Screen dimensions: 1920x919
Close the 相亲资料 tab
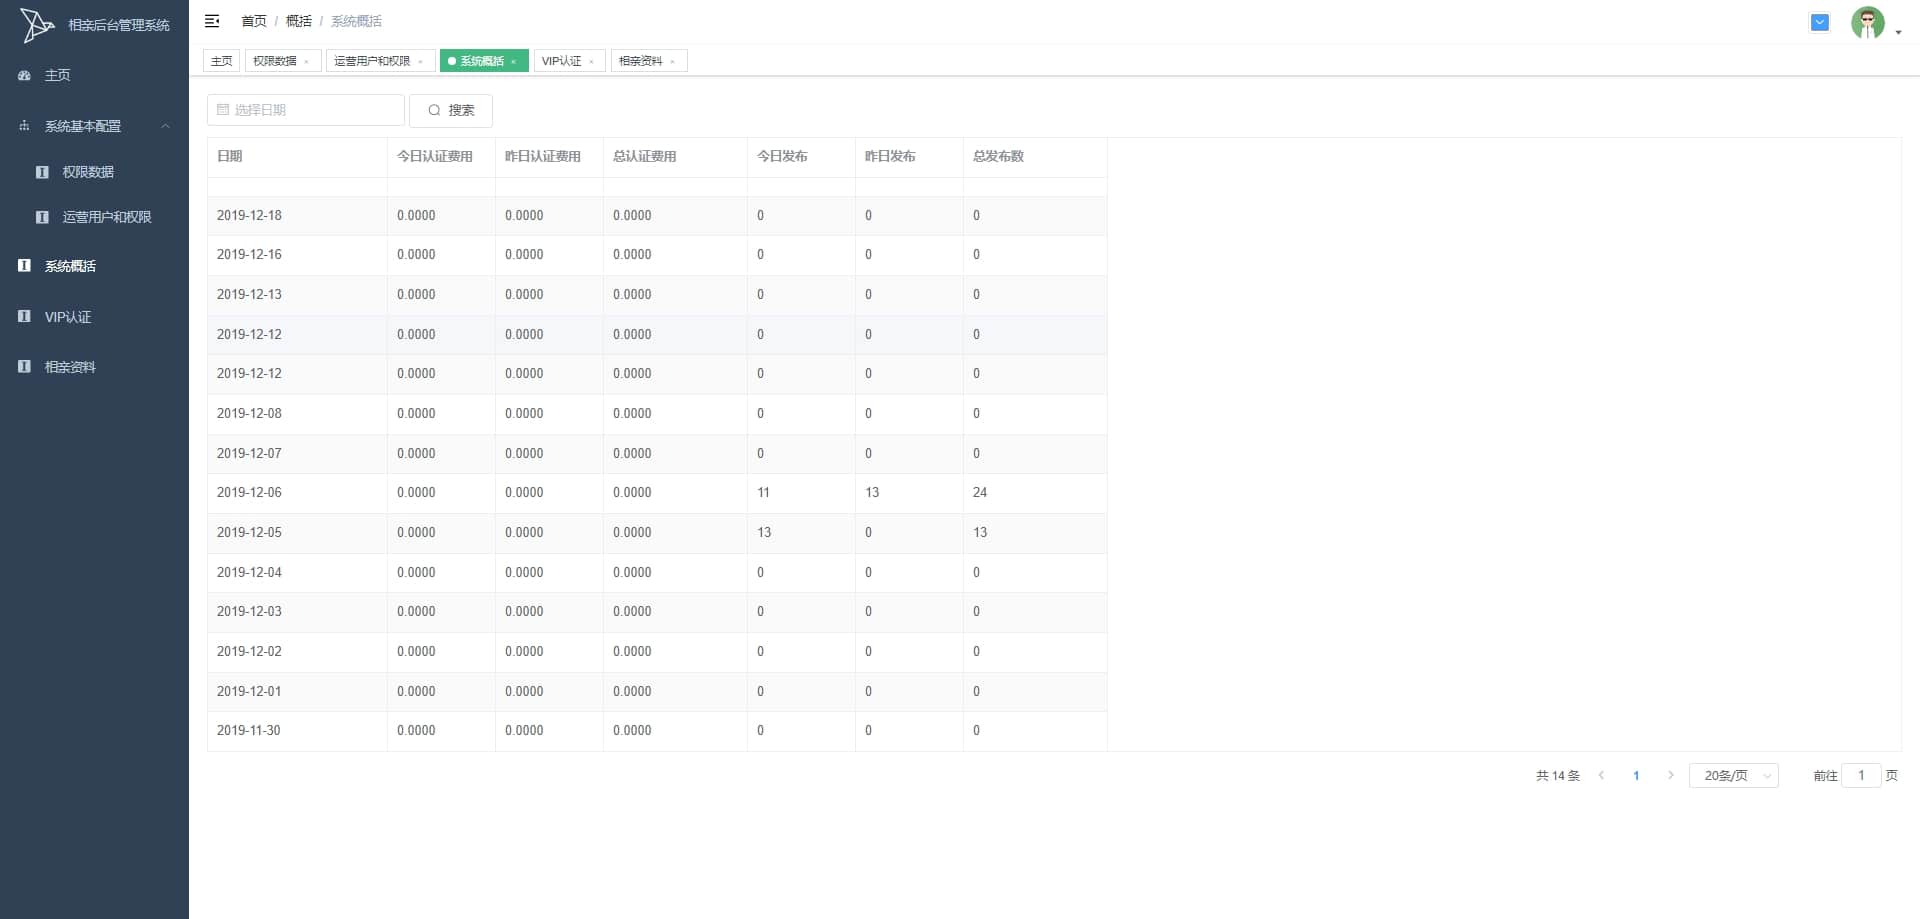(672, 62)
